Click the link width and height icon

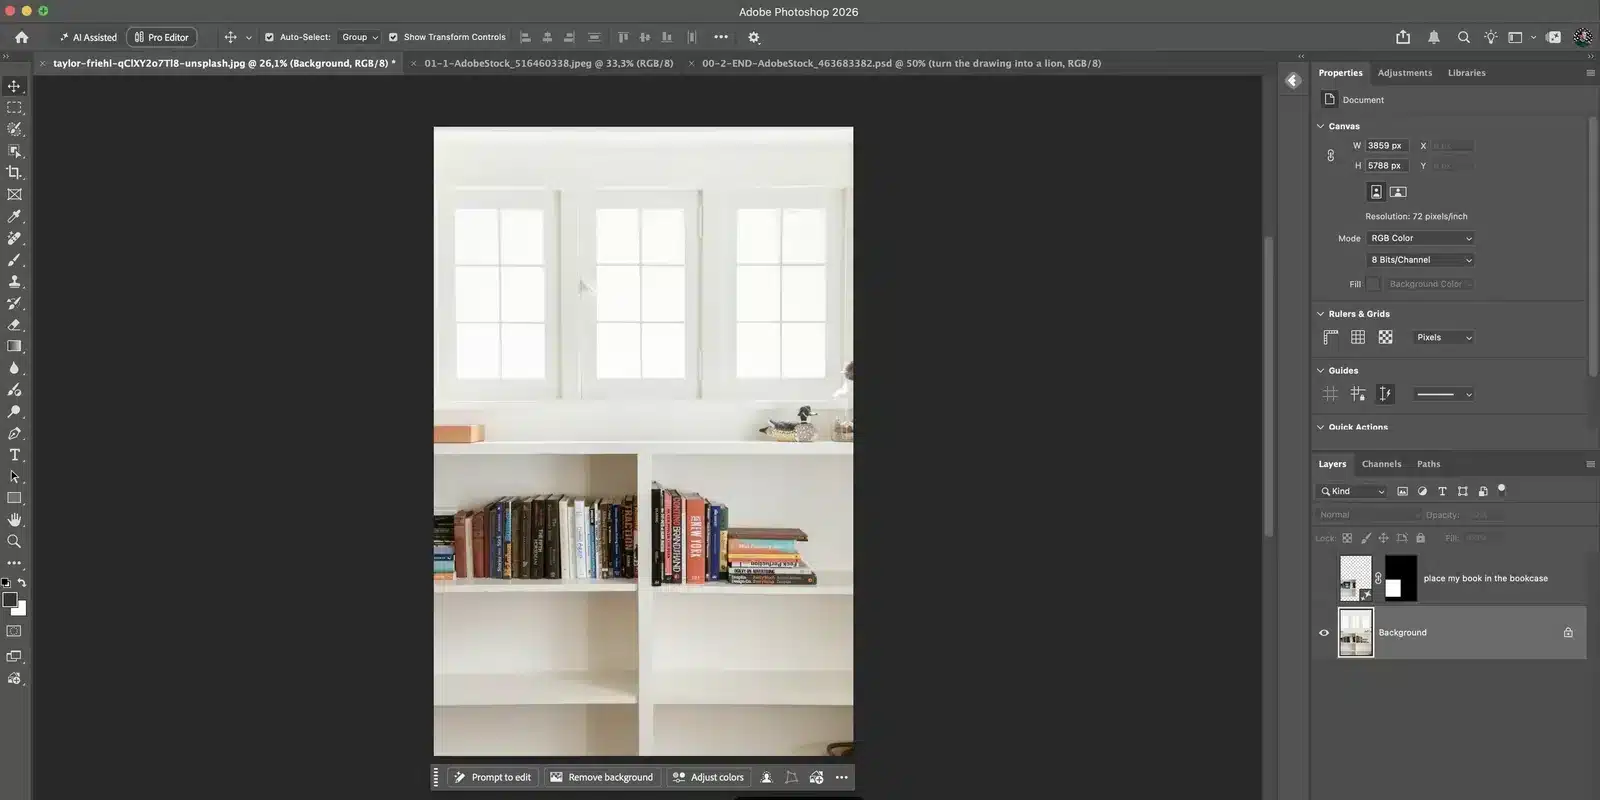pos(1330,155)
